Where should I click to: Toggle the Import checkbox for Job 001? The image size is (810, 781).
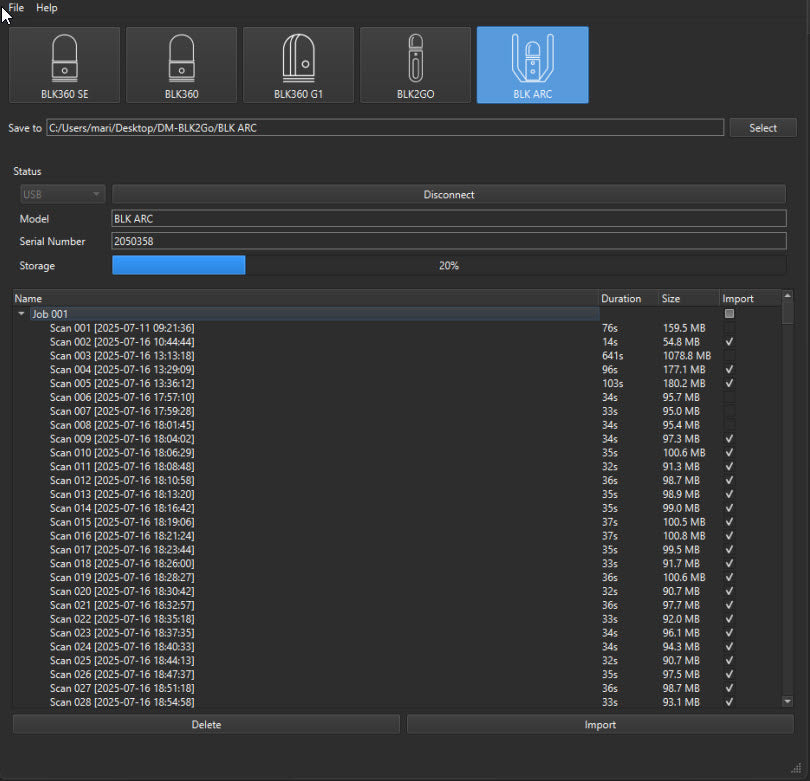point(728,313)
